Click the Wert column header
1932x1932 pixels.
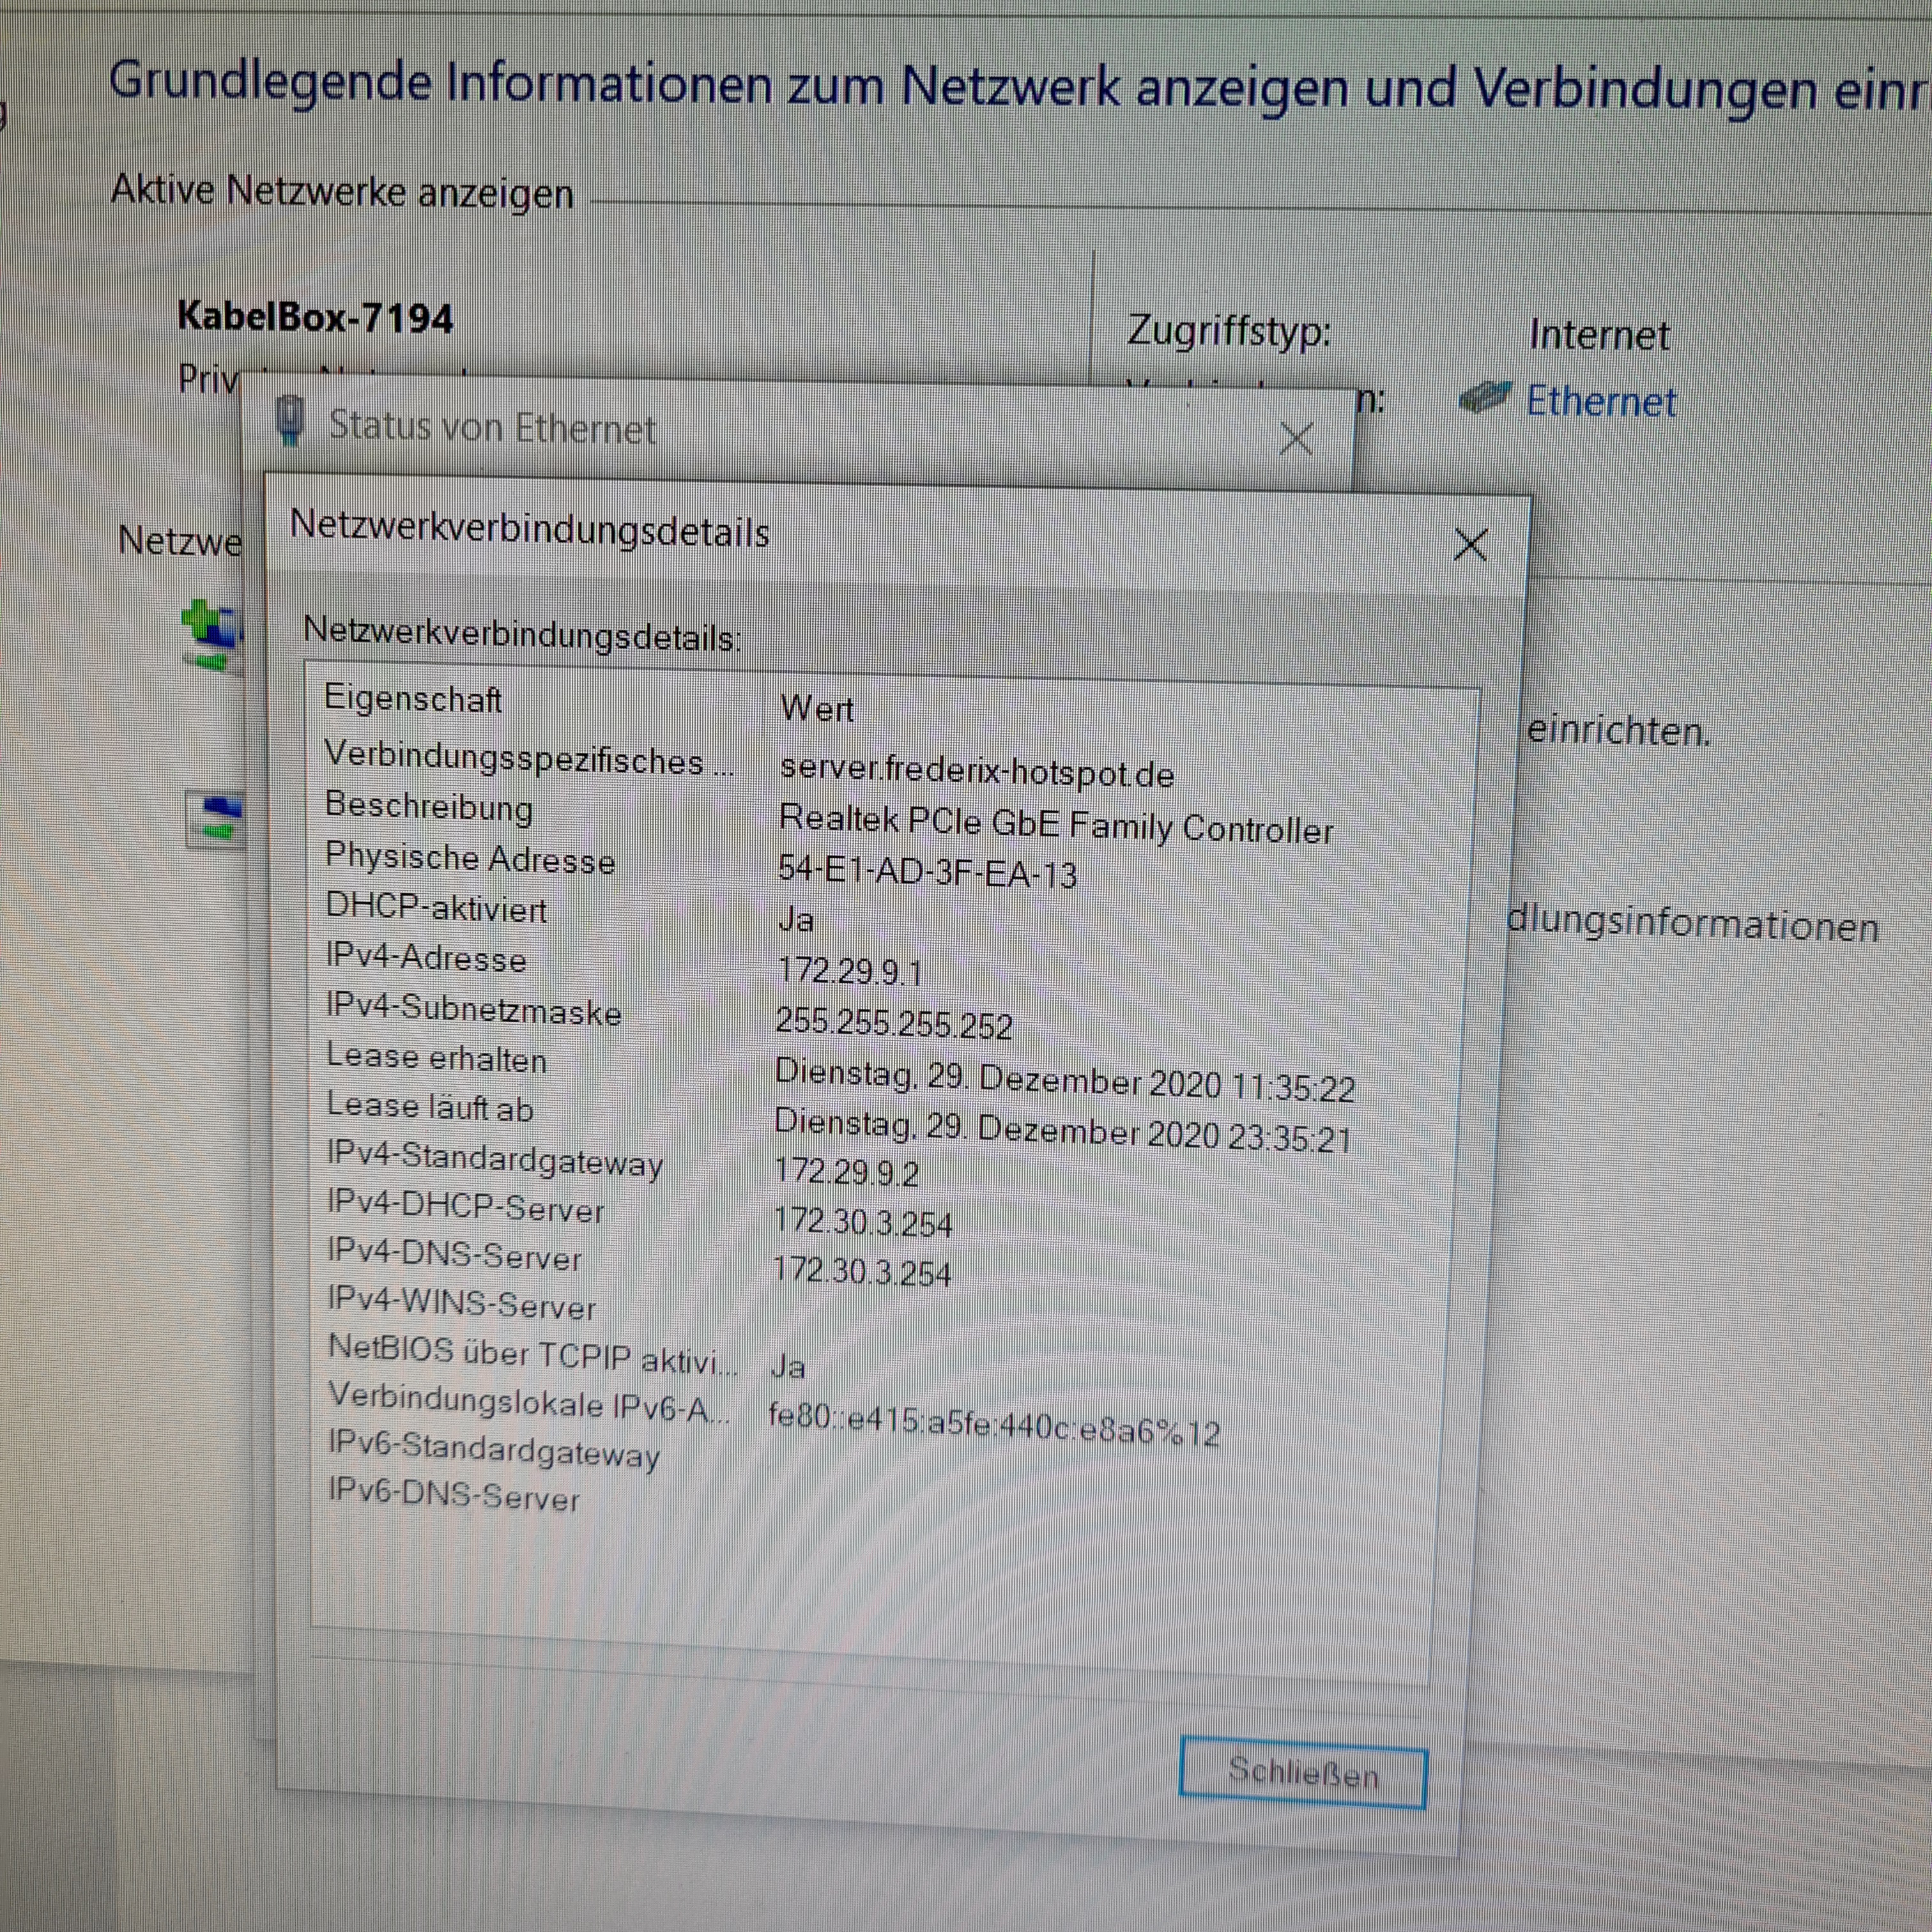click(x=817, y=709)
